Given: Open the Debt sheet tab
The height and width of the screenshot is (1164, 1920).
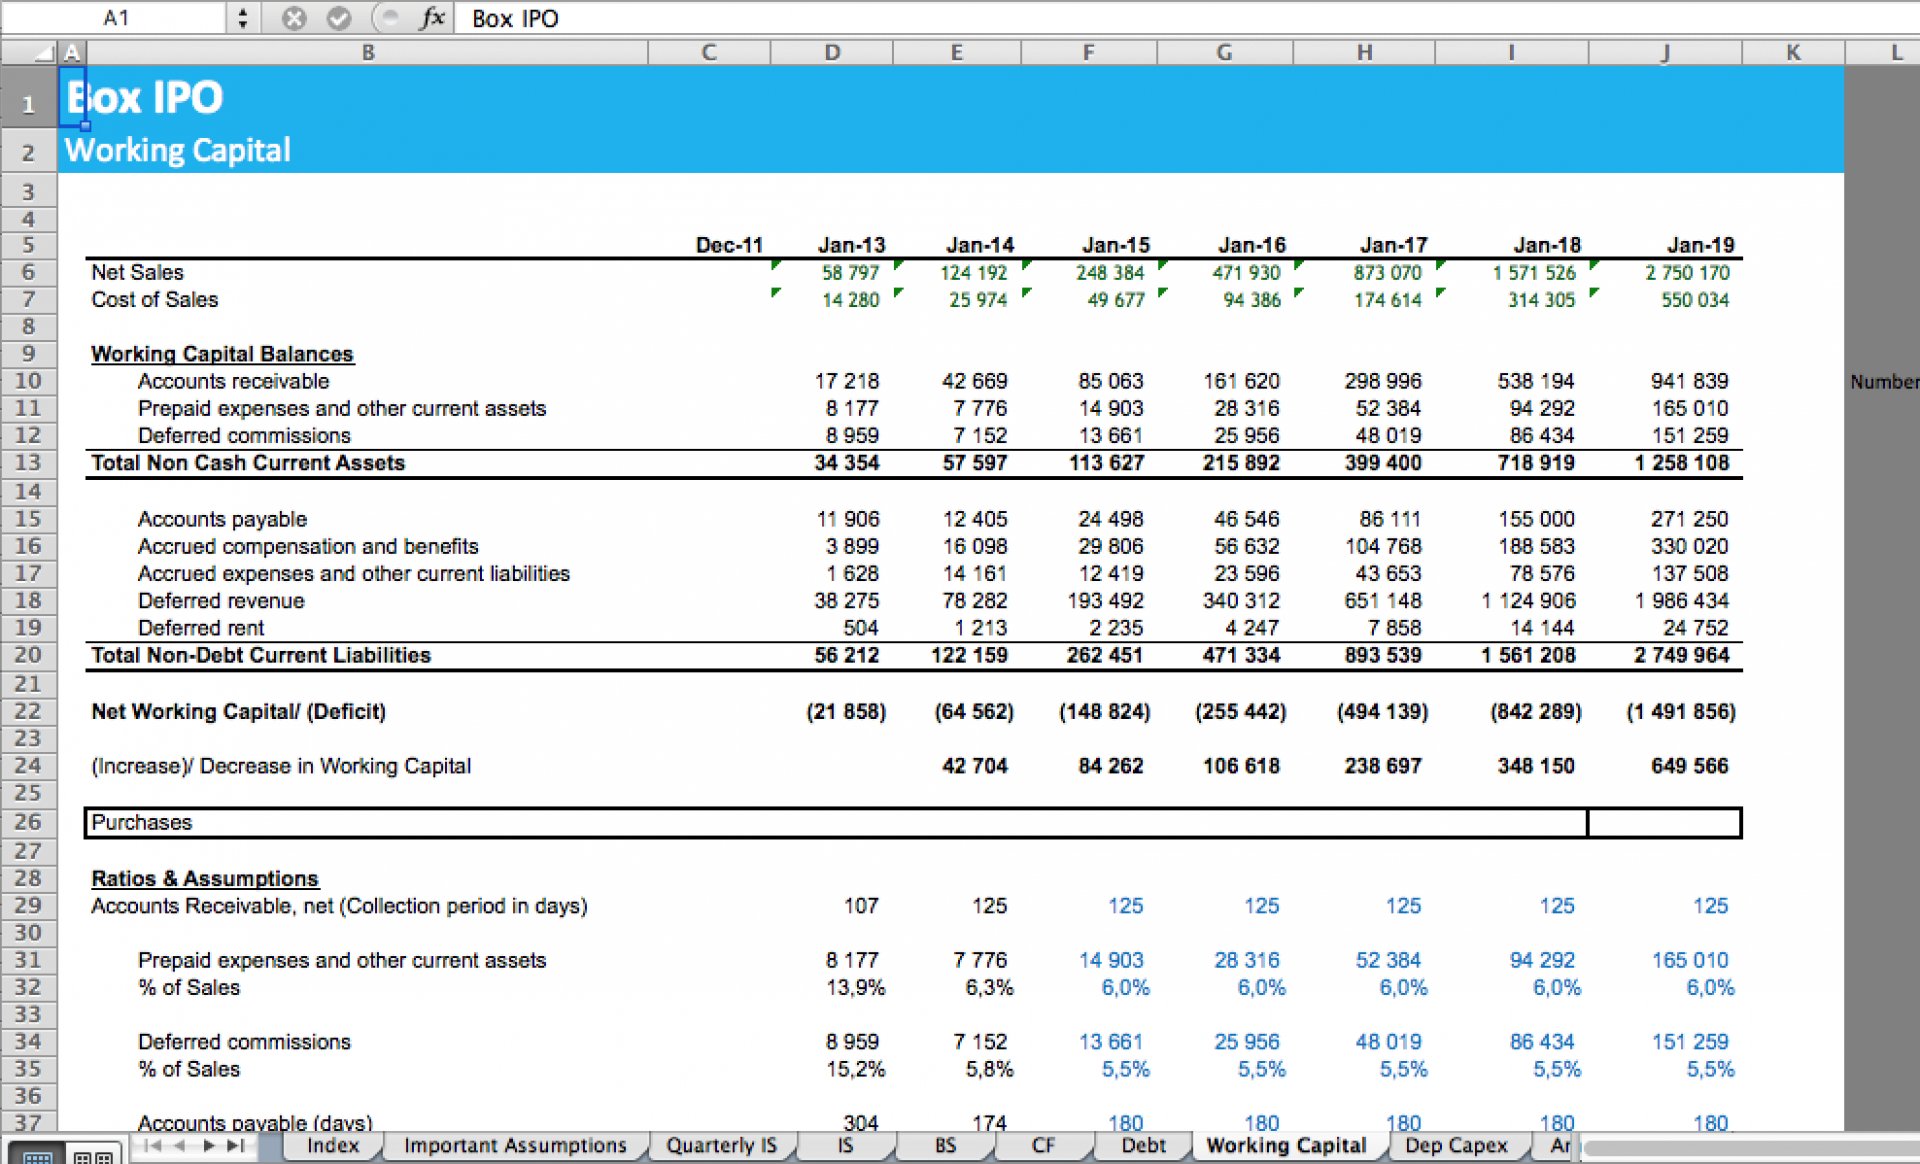Looking at the screenshot, I should [x=1143, y=1146].
